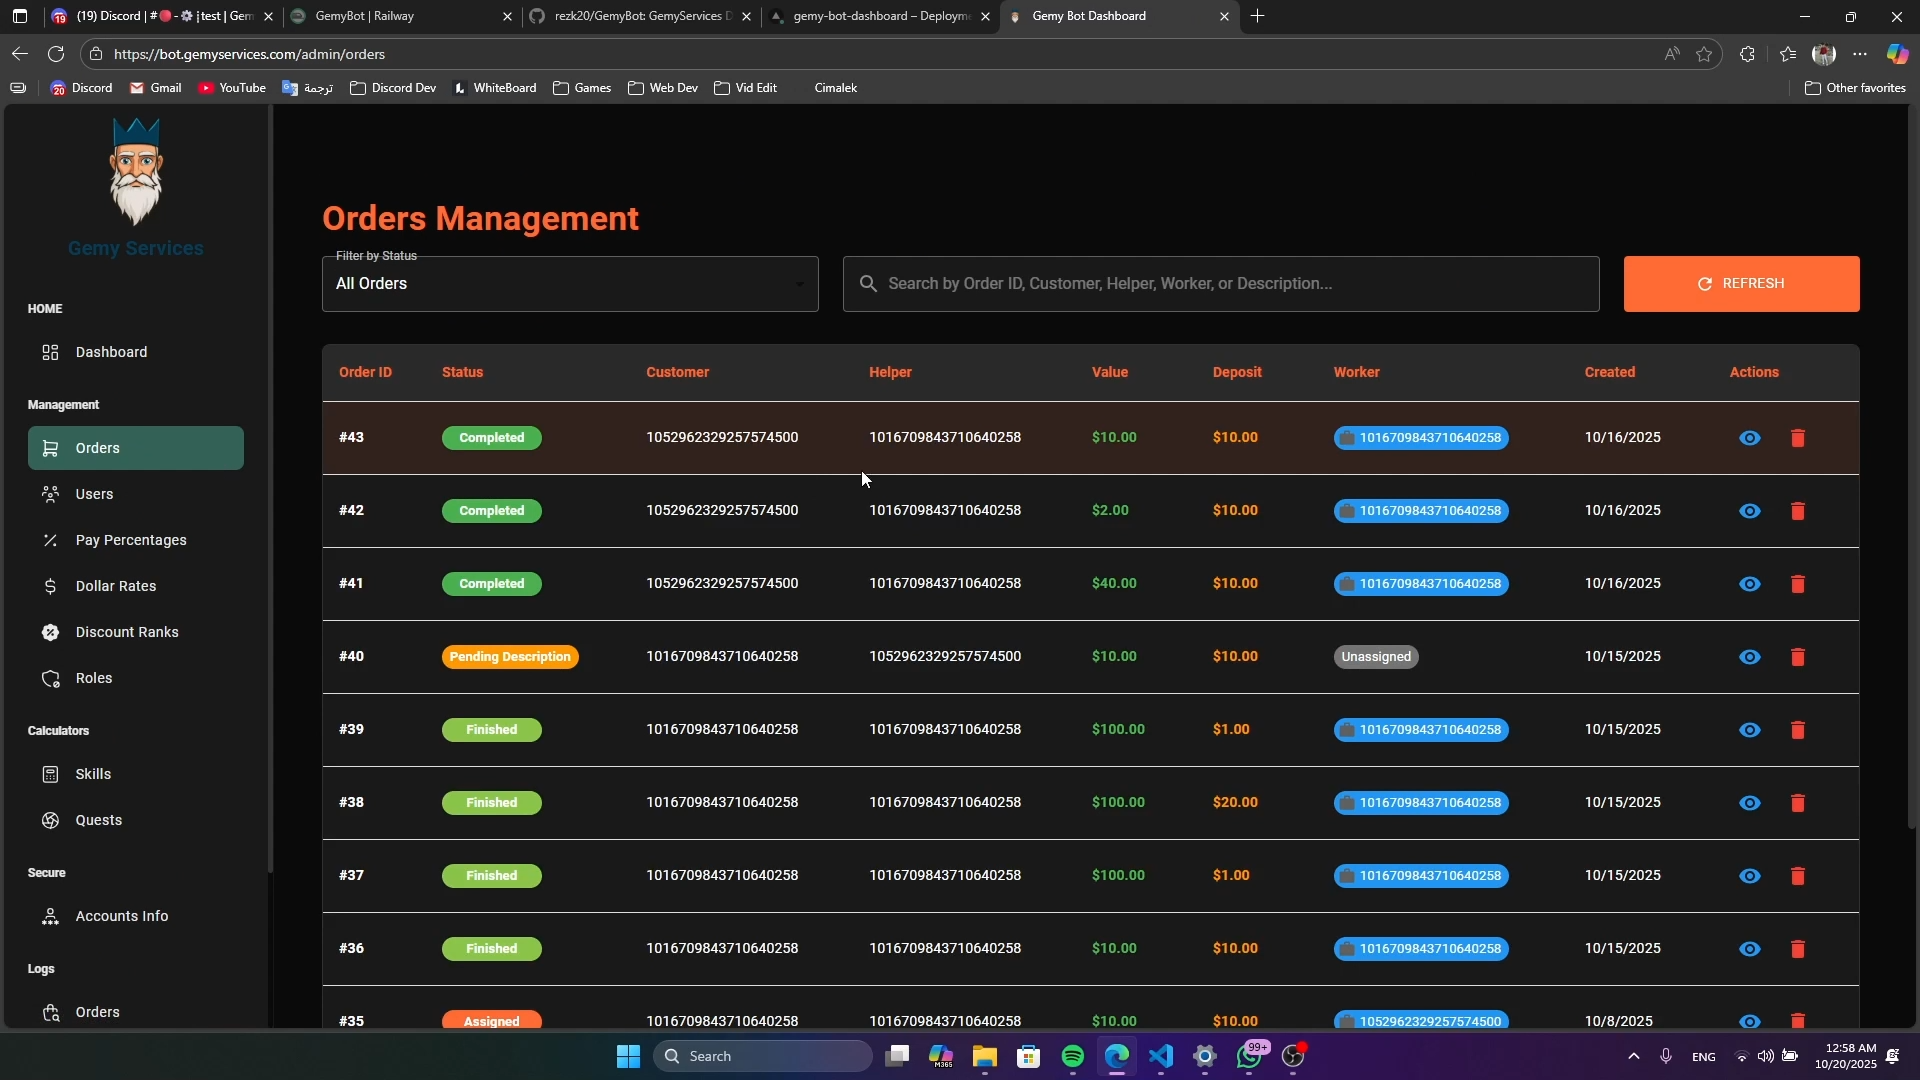This screenshot has height=1080, width=1920.
Task: Expand system tray hidden icons chevron
Action: [x=1633, y=1057]
